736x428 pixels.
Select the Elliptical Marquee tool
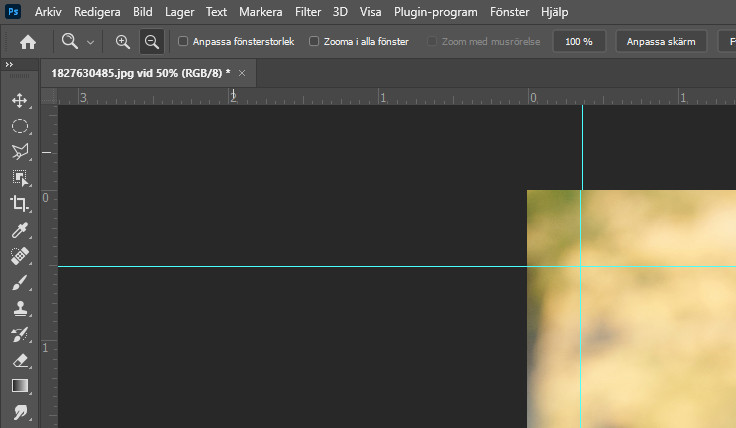coord(20,126)
